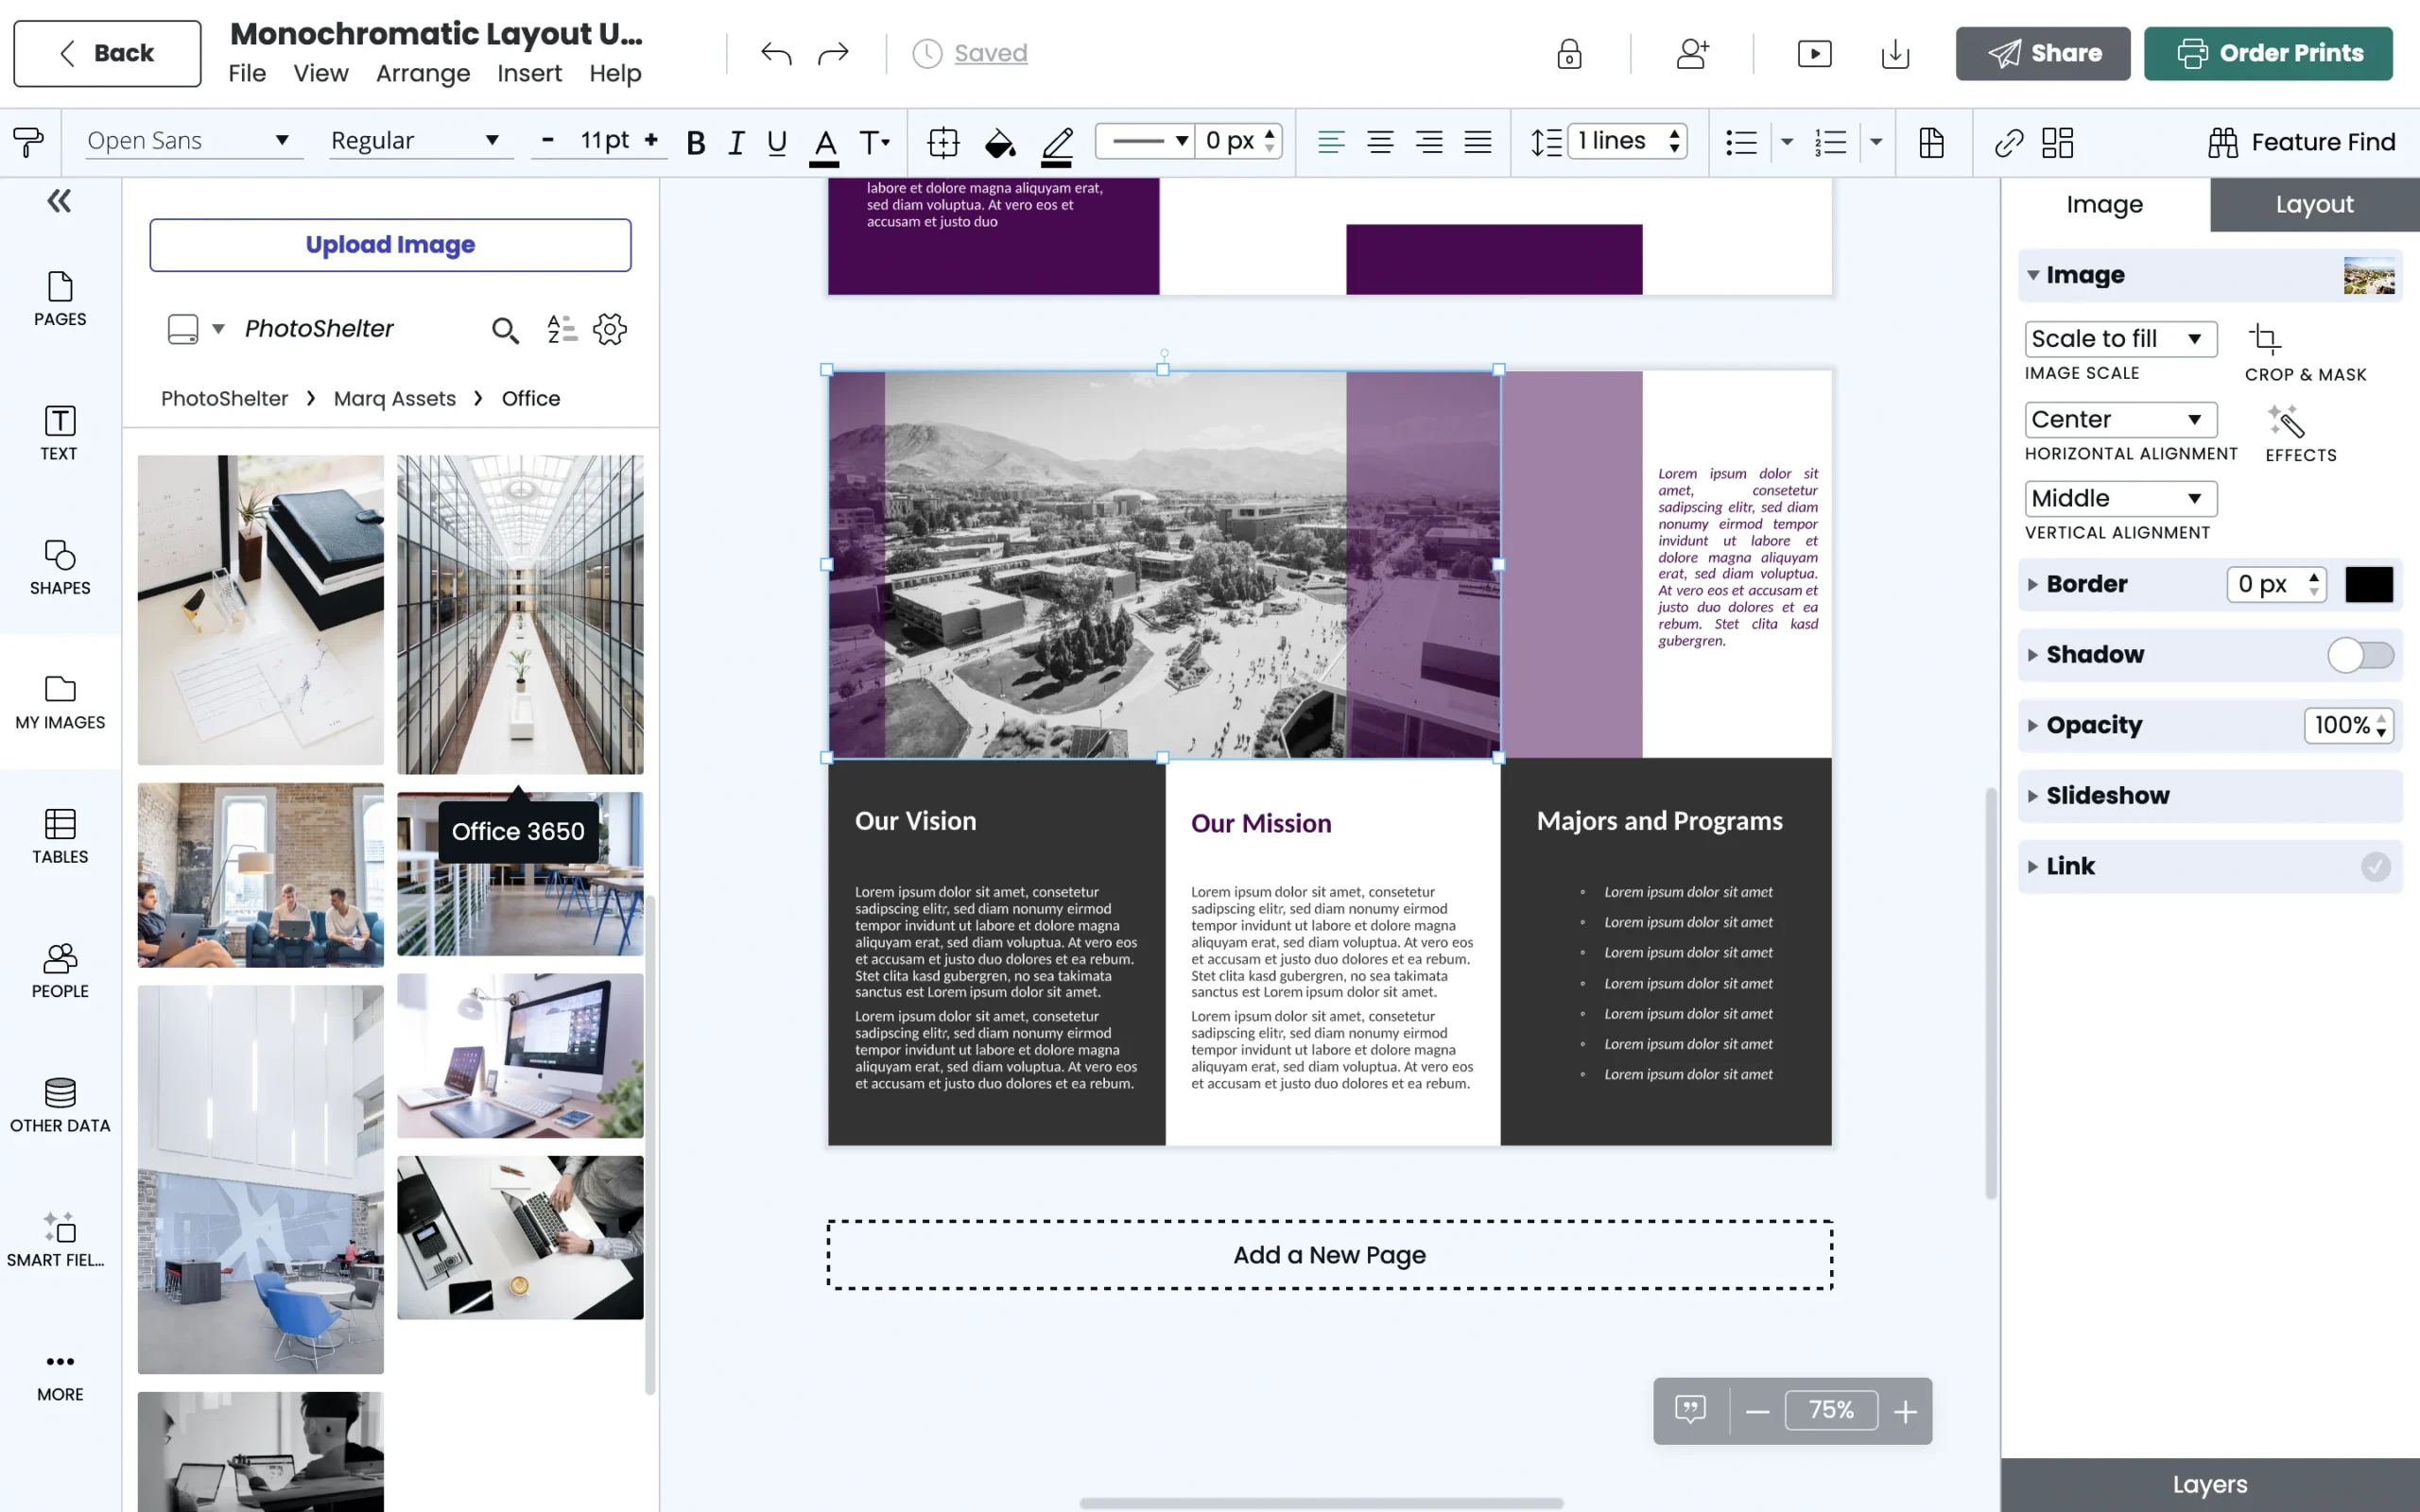
Task: Align text to center
Action: point(1380,142)
